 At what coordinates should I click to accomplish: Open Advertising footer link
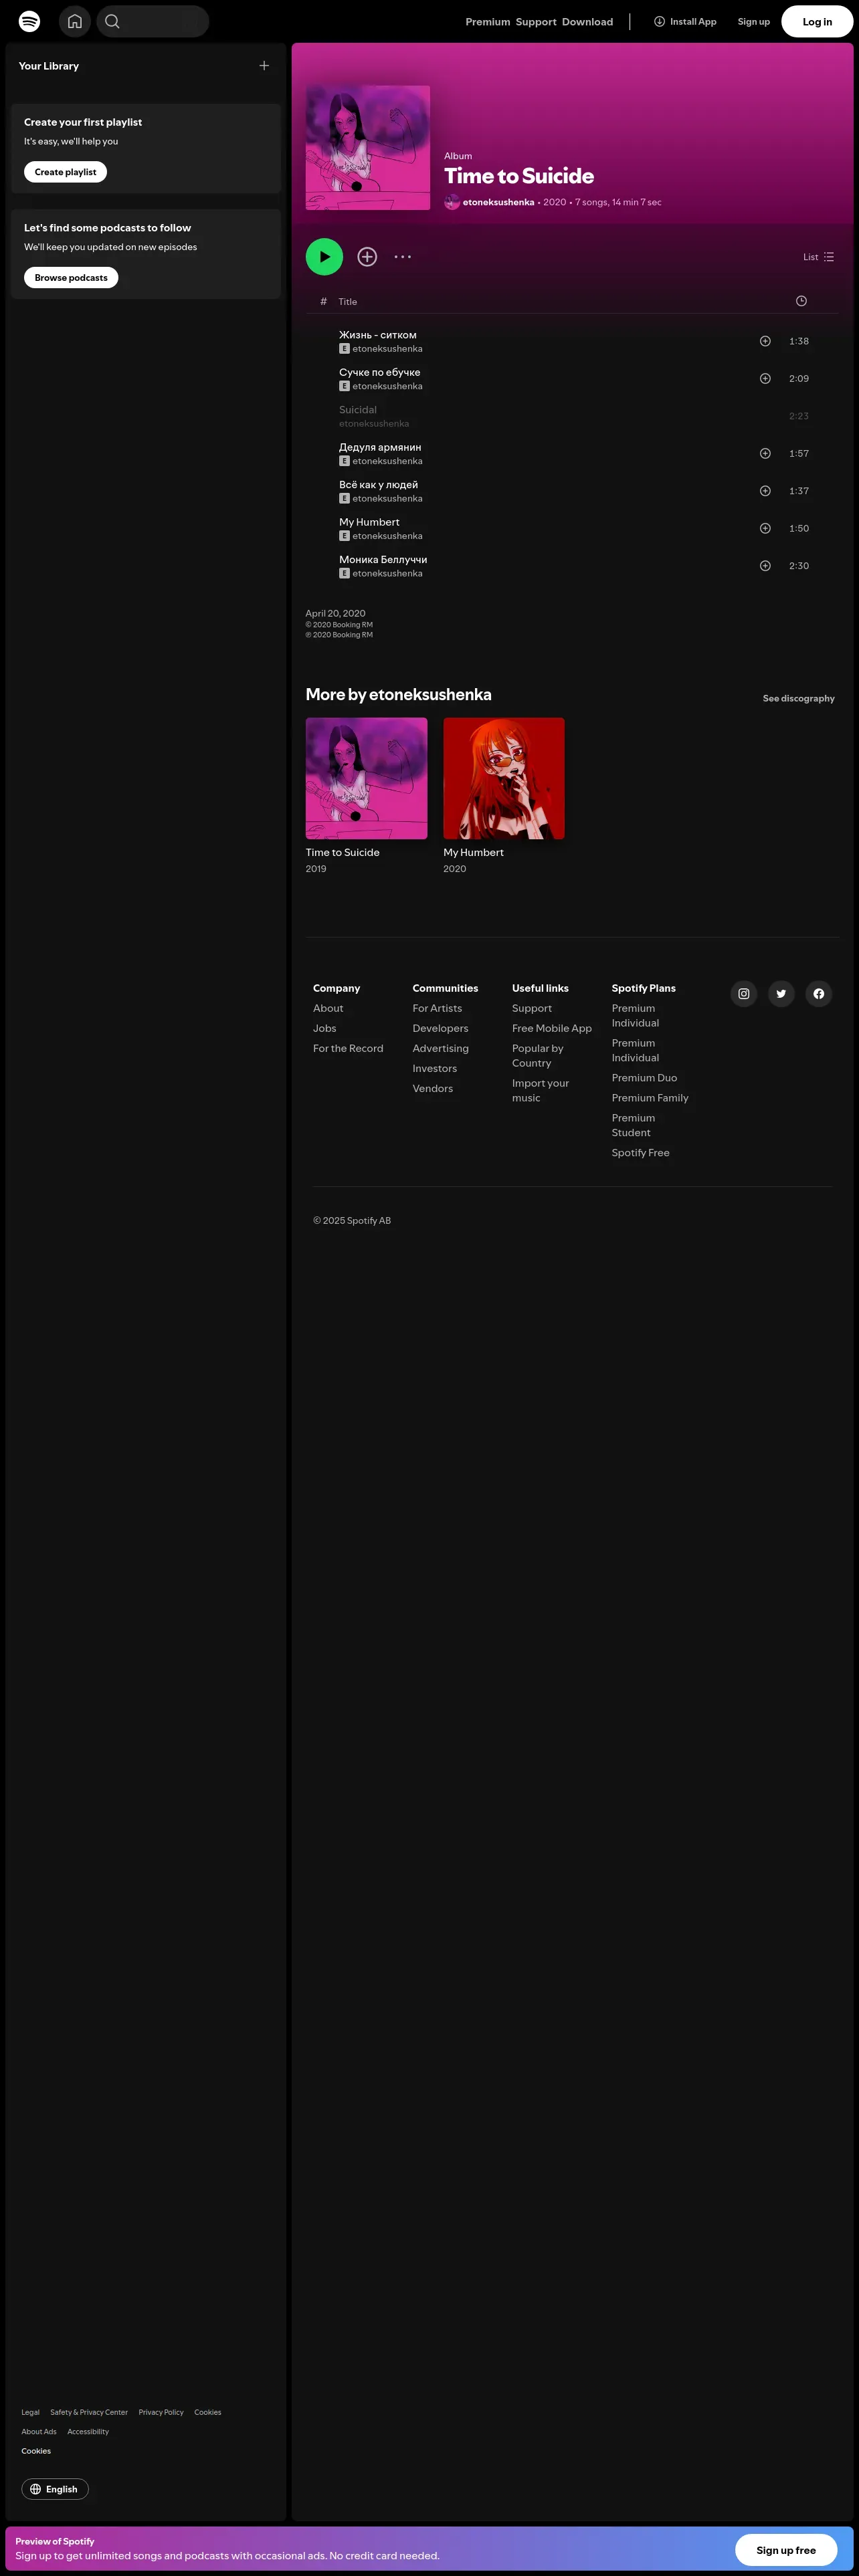coord(440,1048)
